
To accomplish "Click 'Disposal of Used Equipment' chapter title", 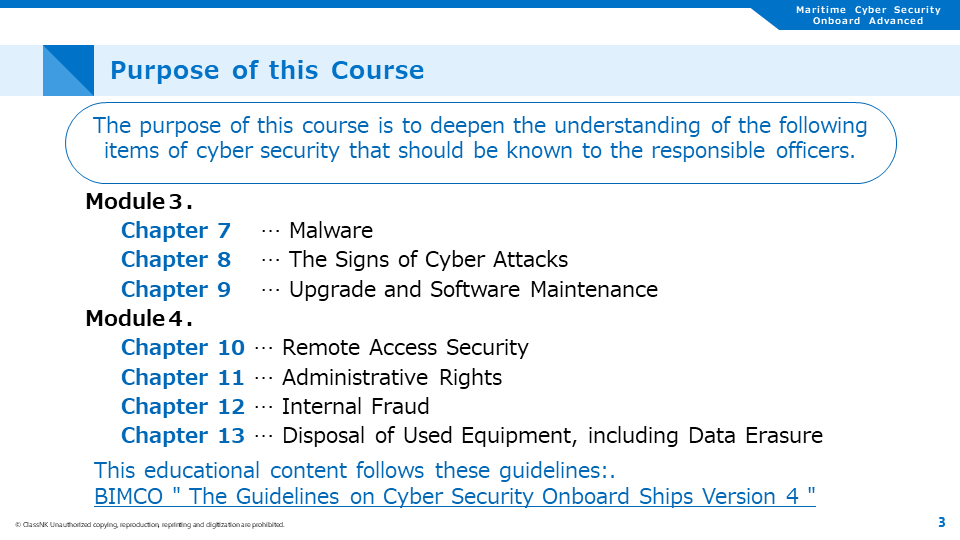I will [x=552, y=436].
